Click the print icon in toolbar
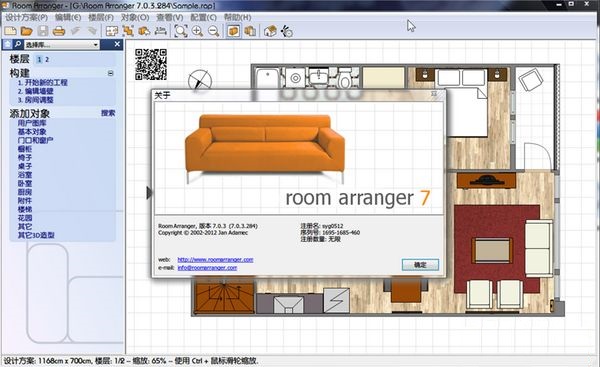600x367 pixels. click(x=59, y=31)
